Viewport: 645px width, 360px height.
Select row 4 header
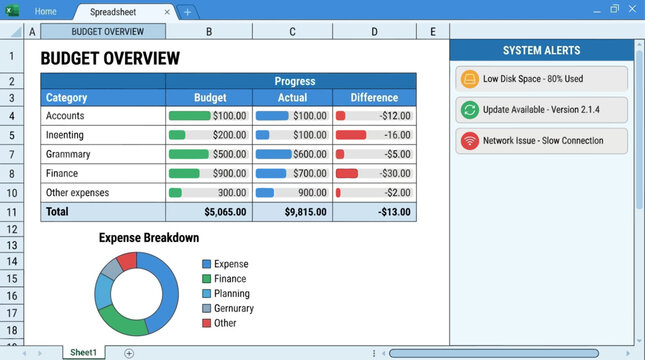(x=12, y=116)
